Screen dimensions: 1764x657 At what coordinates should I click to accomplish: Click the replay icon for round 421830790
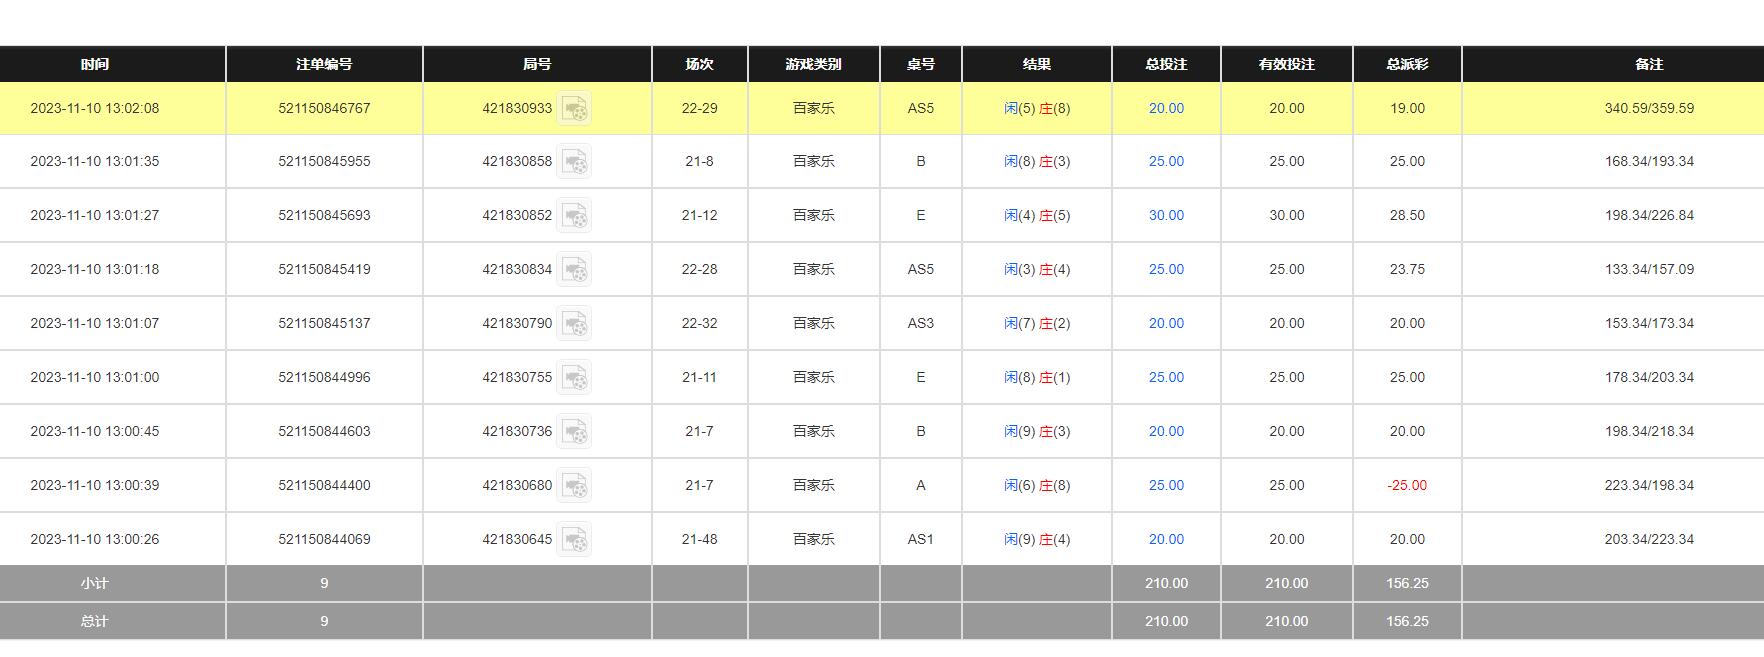pos(574,324)
